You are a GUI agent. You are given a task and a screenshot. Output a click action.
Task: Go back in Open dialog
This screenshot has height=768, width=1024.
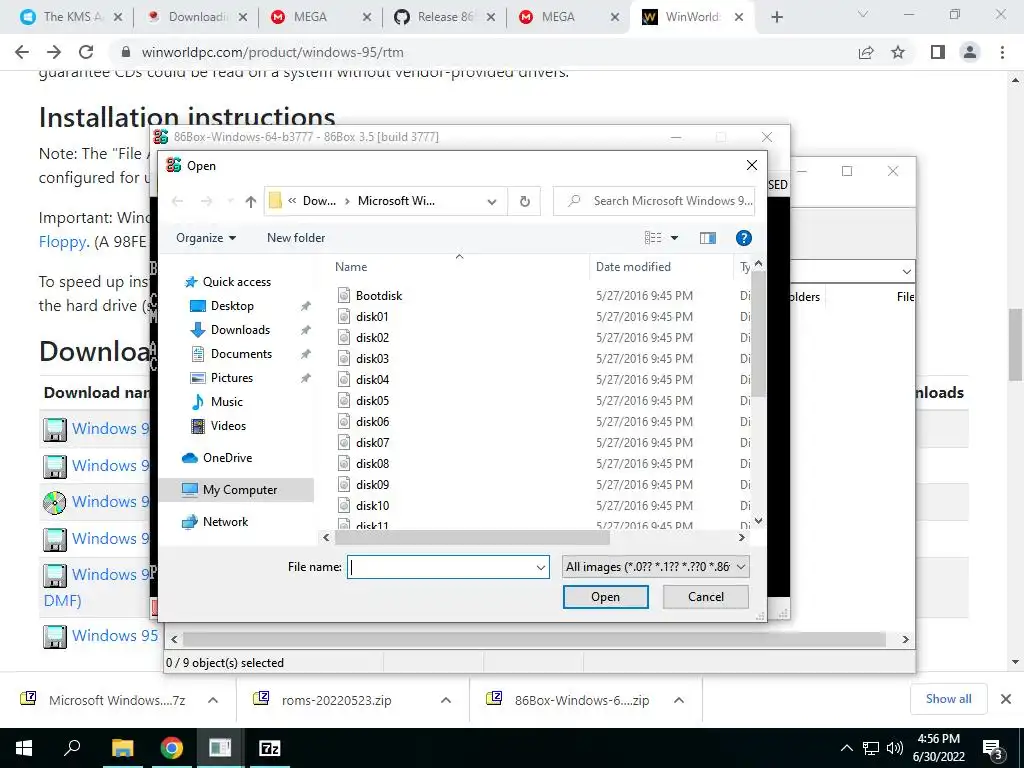click(178, 201)
